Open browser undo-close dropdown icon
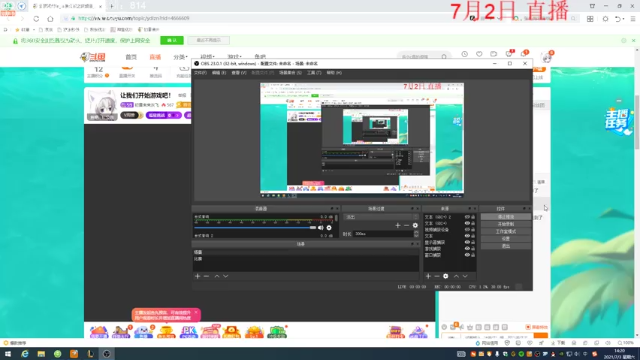The height and width of the screenshot is (360, 640). pos(619,19)
